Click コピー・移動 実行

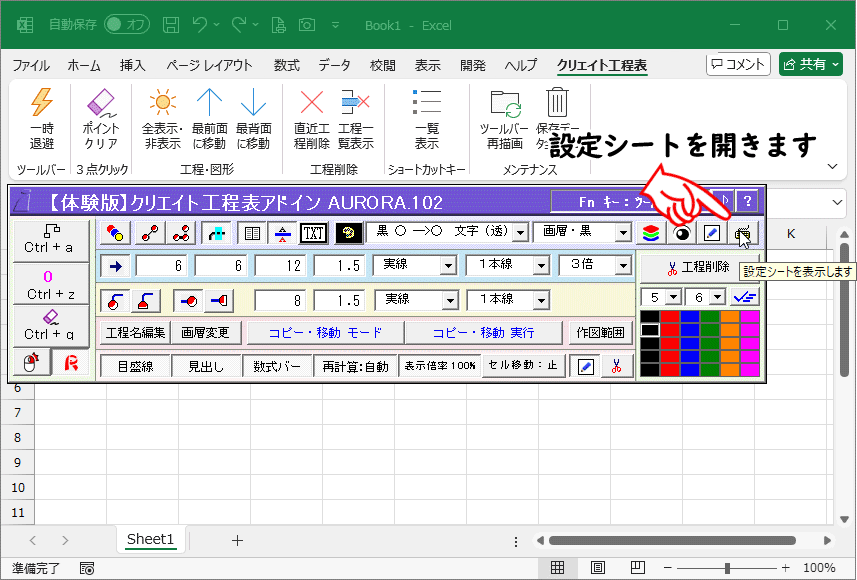pos(484,333)
